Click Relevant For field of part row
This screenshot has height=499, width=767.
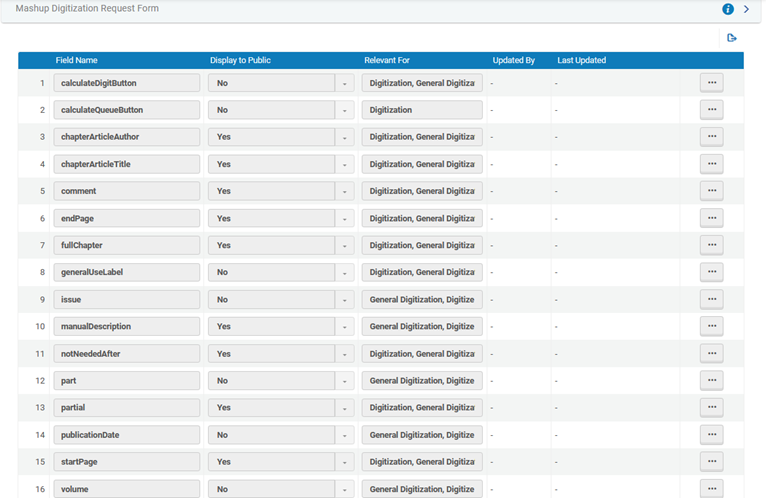(422, 381)
